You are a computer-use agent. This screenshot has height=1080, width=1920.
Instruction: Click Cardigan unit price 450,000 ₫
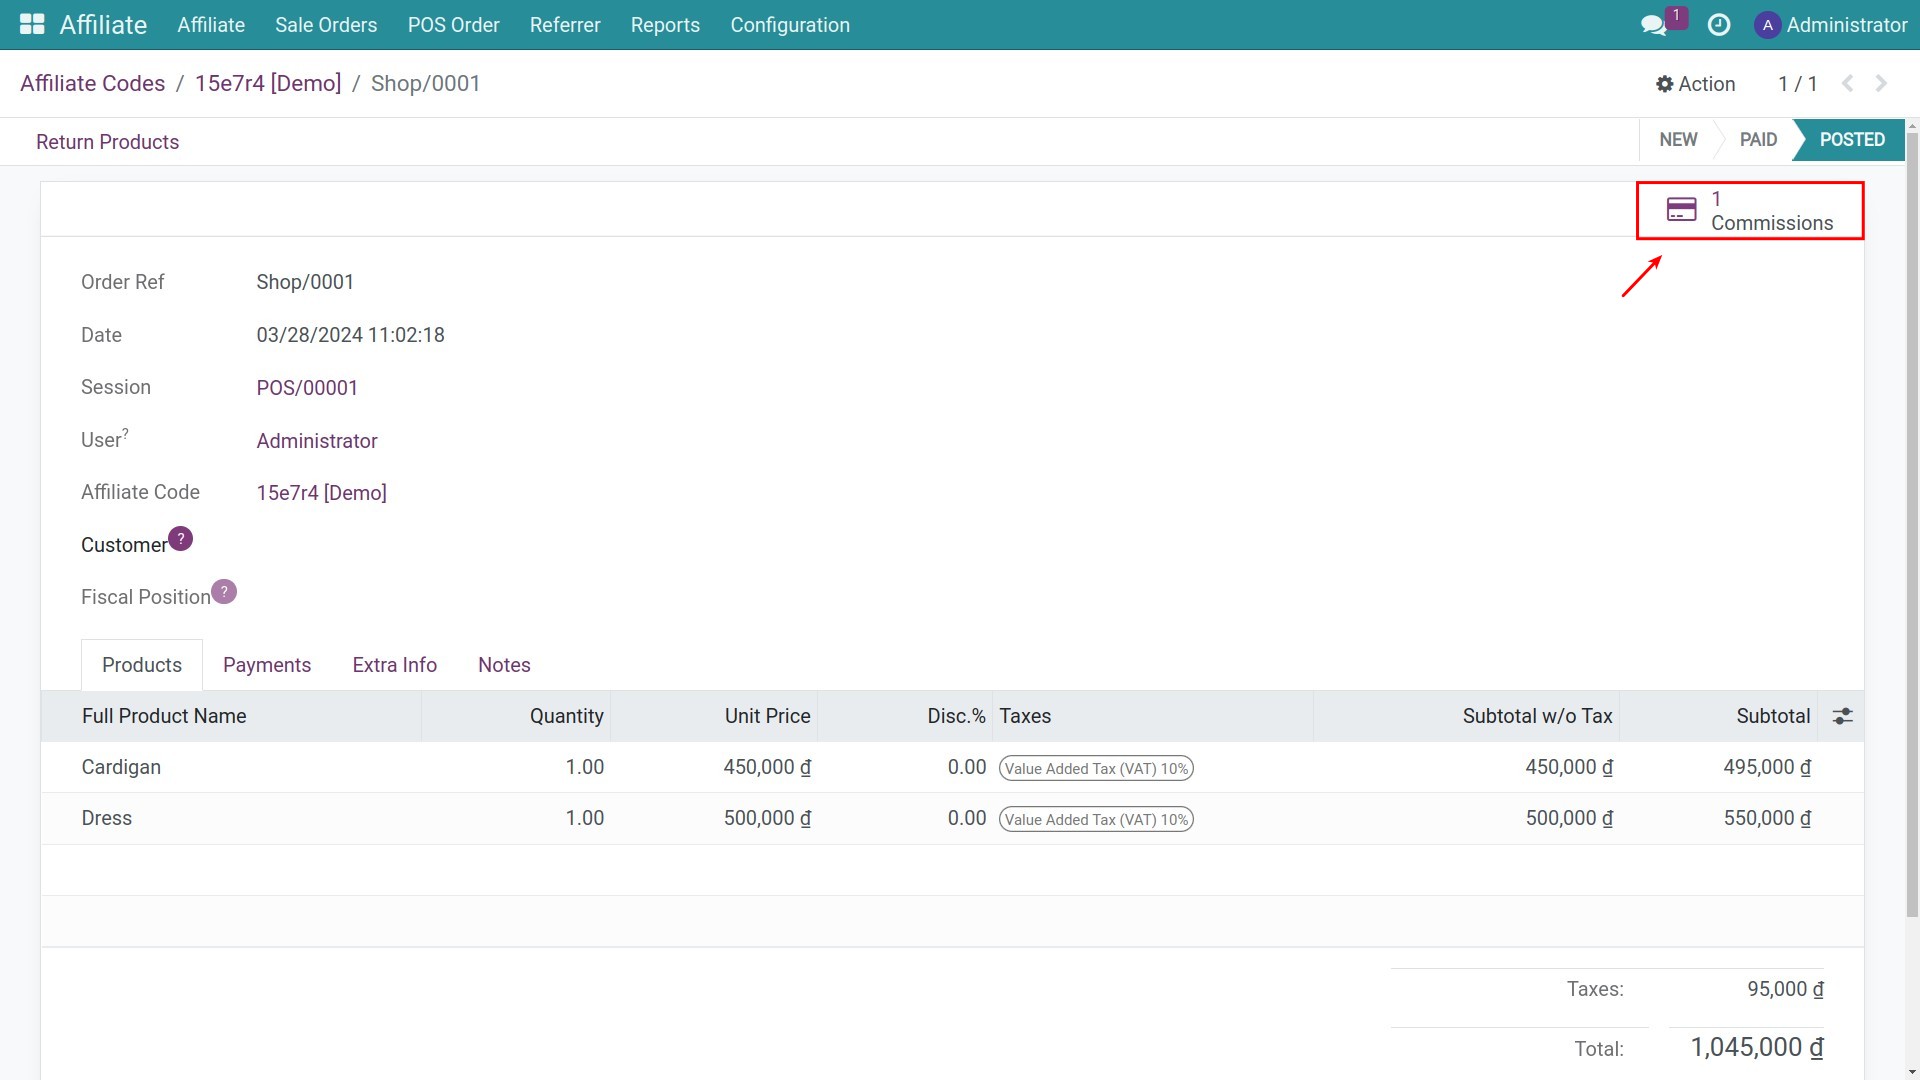tap(767, 767)
